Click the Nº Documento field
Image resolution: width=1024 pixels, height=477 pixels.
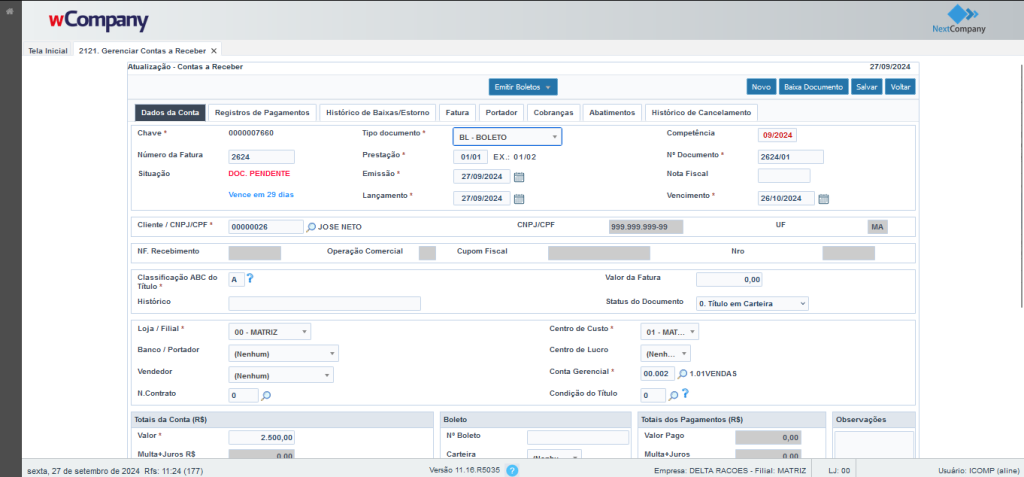[790, 157]
